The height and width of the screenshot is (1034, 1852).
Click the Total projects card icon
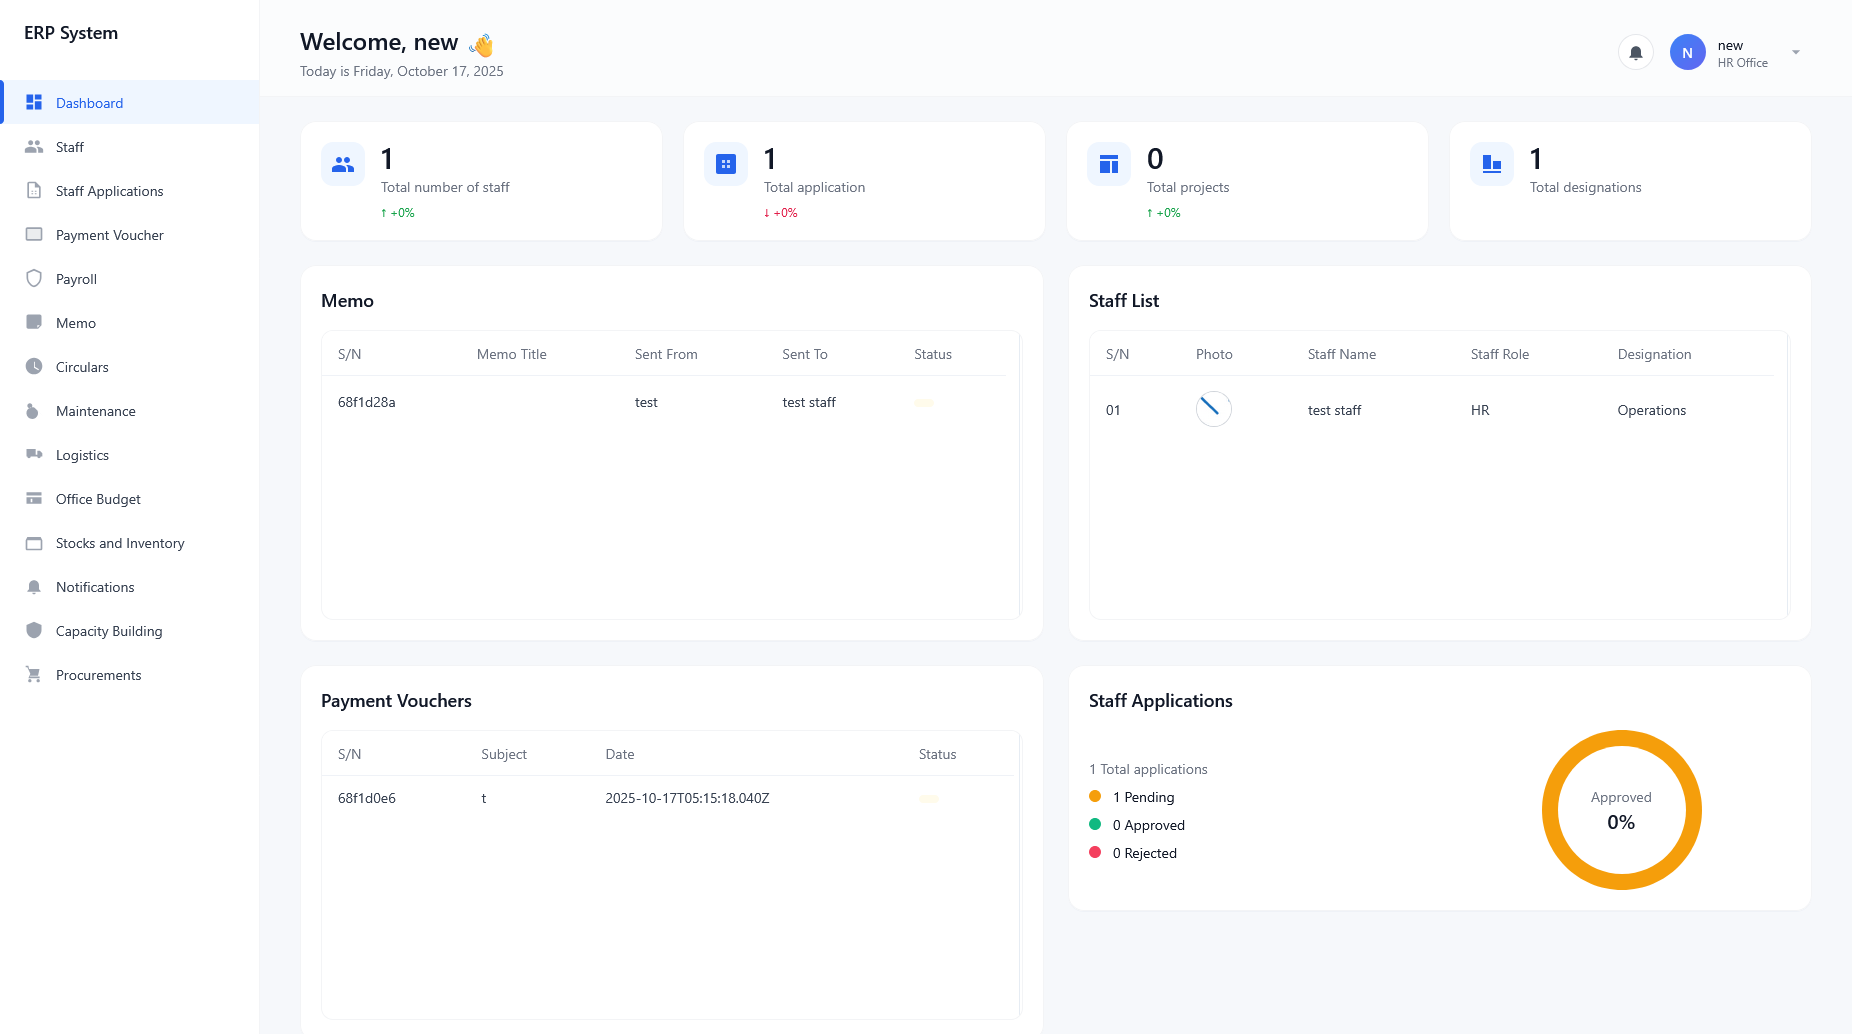pyautogui.click(x=1109, y=164)
